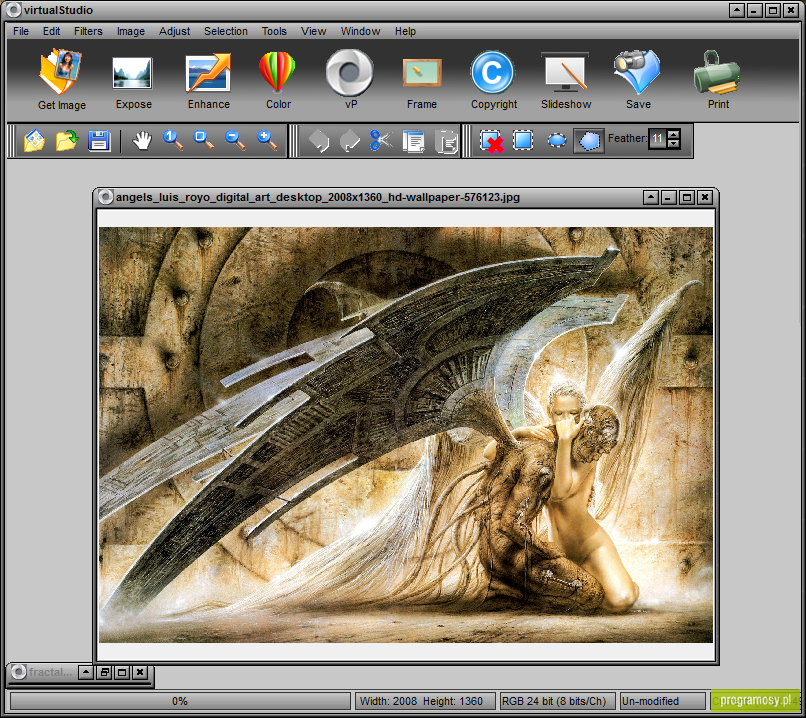This screenshot has height=718, width=806.
Task: Choose the rectangular selection tool
Action: pos(523,140)
